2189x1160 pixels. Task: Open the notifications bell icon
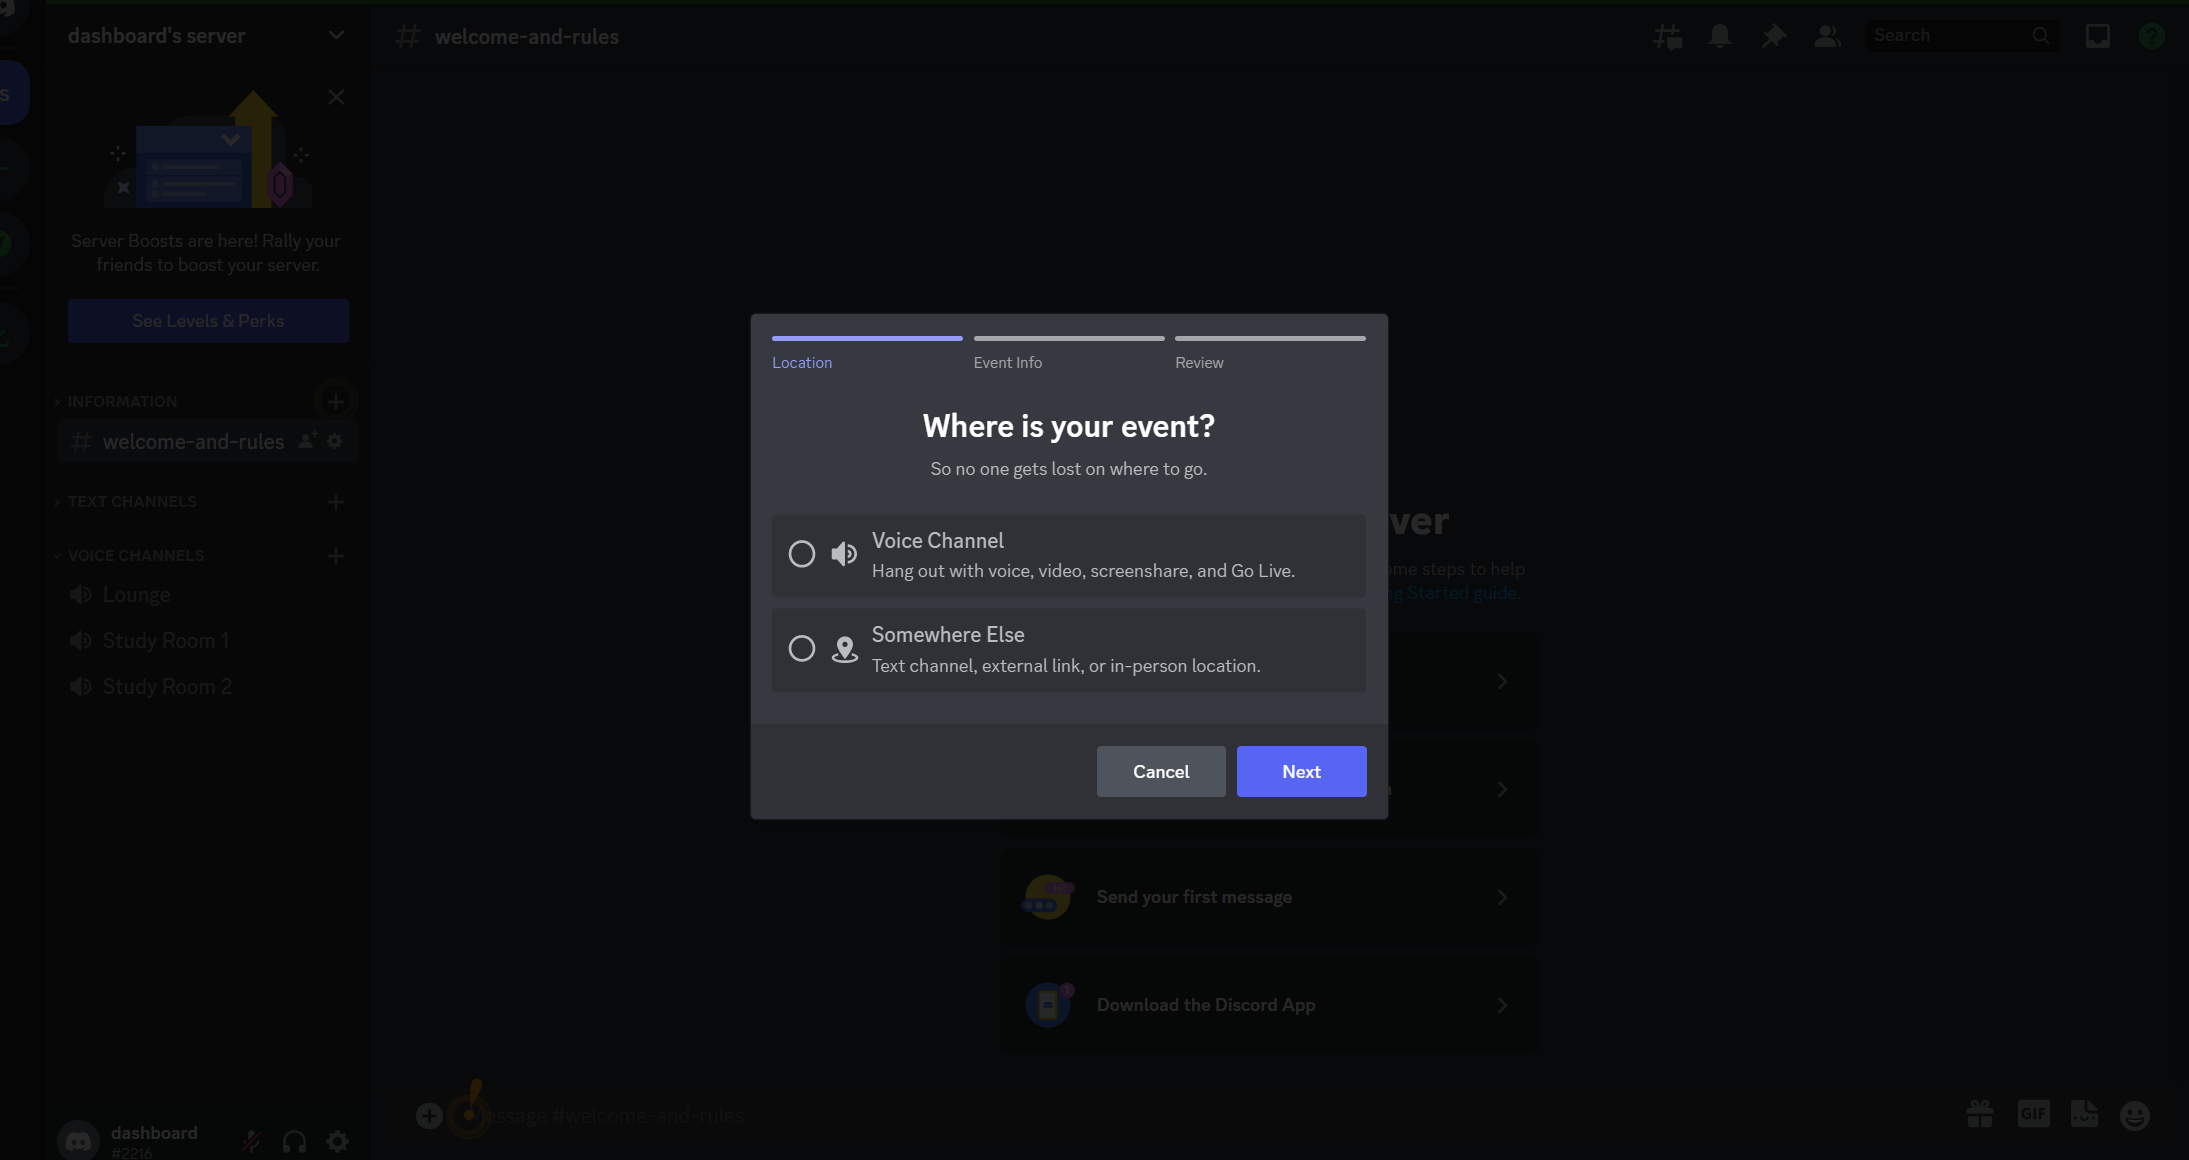pos(1720,35)
